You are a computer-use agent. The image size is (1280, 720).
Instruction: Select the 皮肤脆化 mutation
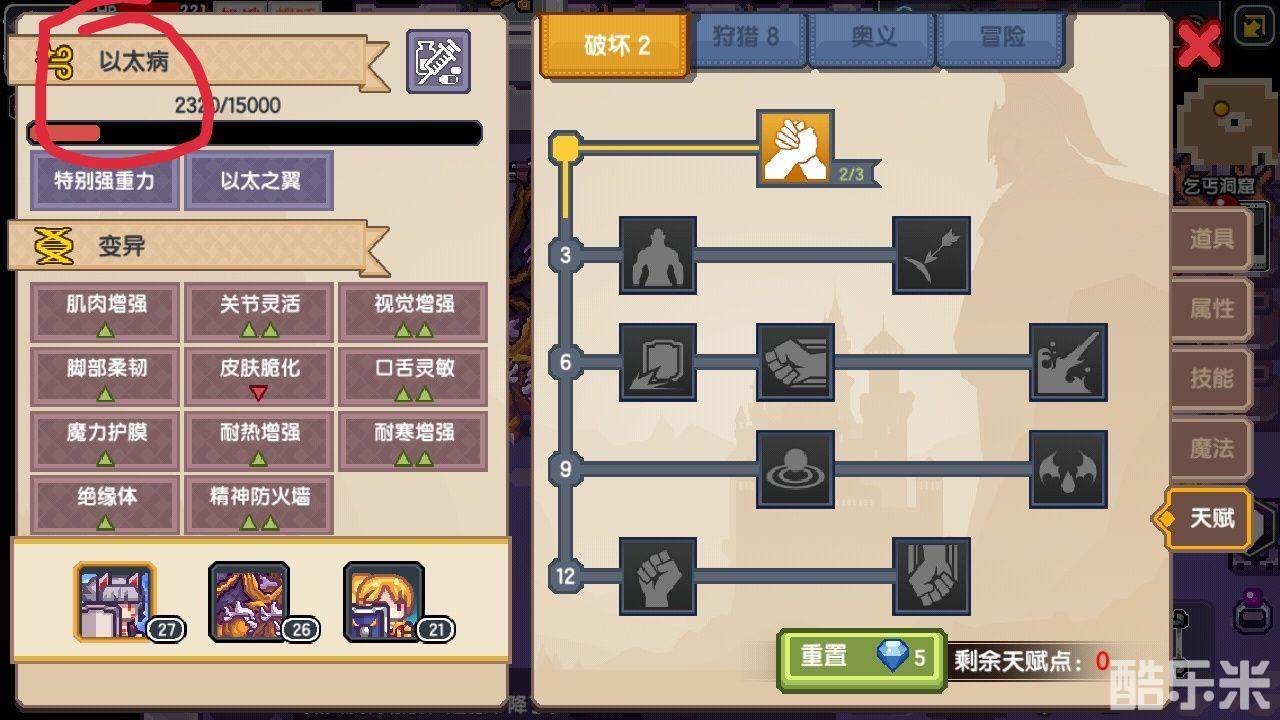(259, 377)
